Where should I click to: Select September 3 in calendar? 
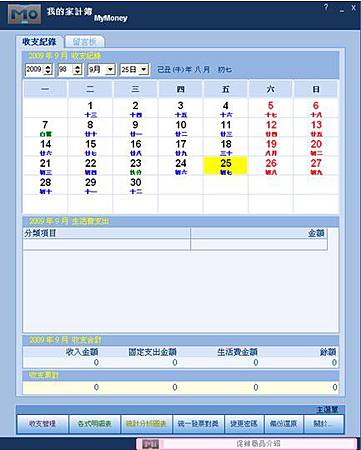(x=180, y=109)
